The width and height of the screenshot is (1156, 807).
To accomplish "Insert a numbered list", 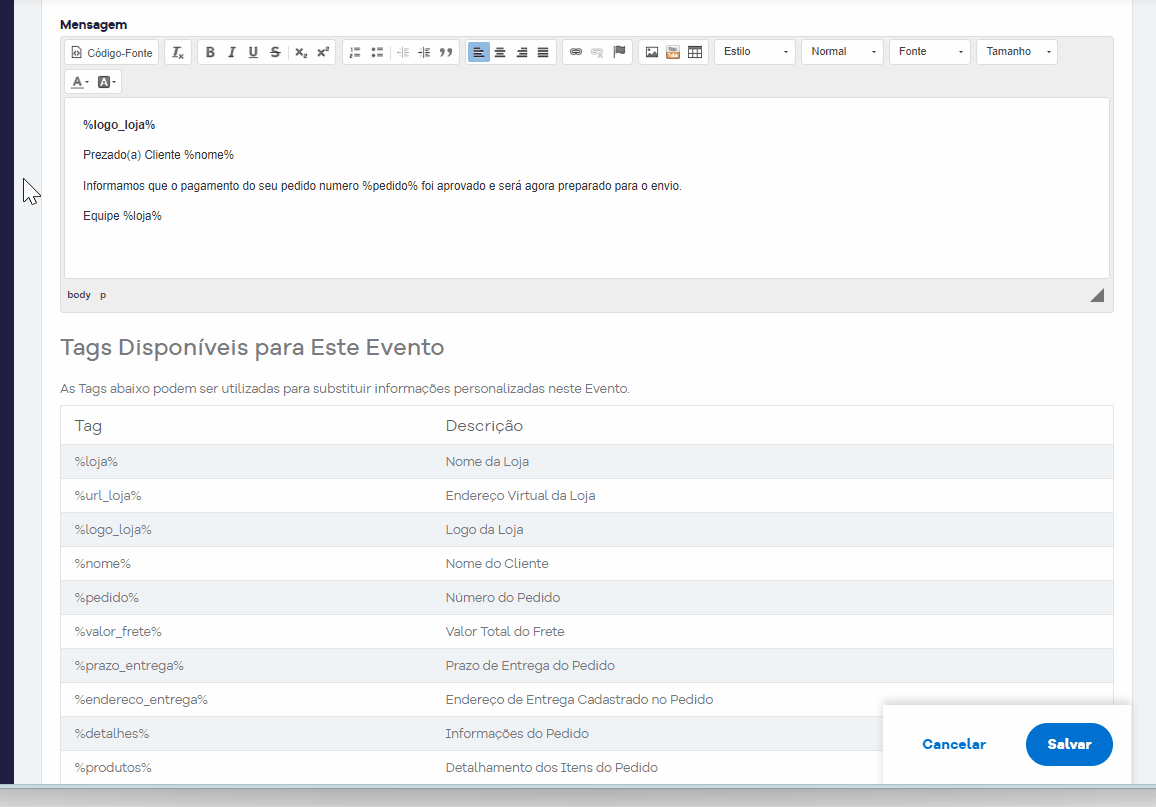I will point(355,52).
